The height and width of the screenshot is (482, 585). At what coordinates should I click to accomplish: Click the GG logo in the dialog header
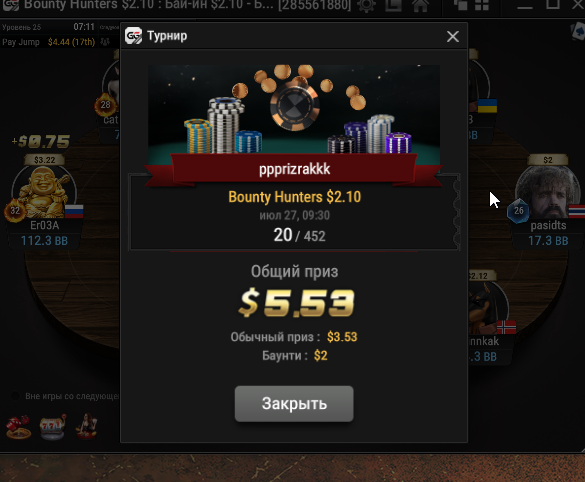click(134, 36)
